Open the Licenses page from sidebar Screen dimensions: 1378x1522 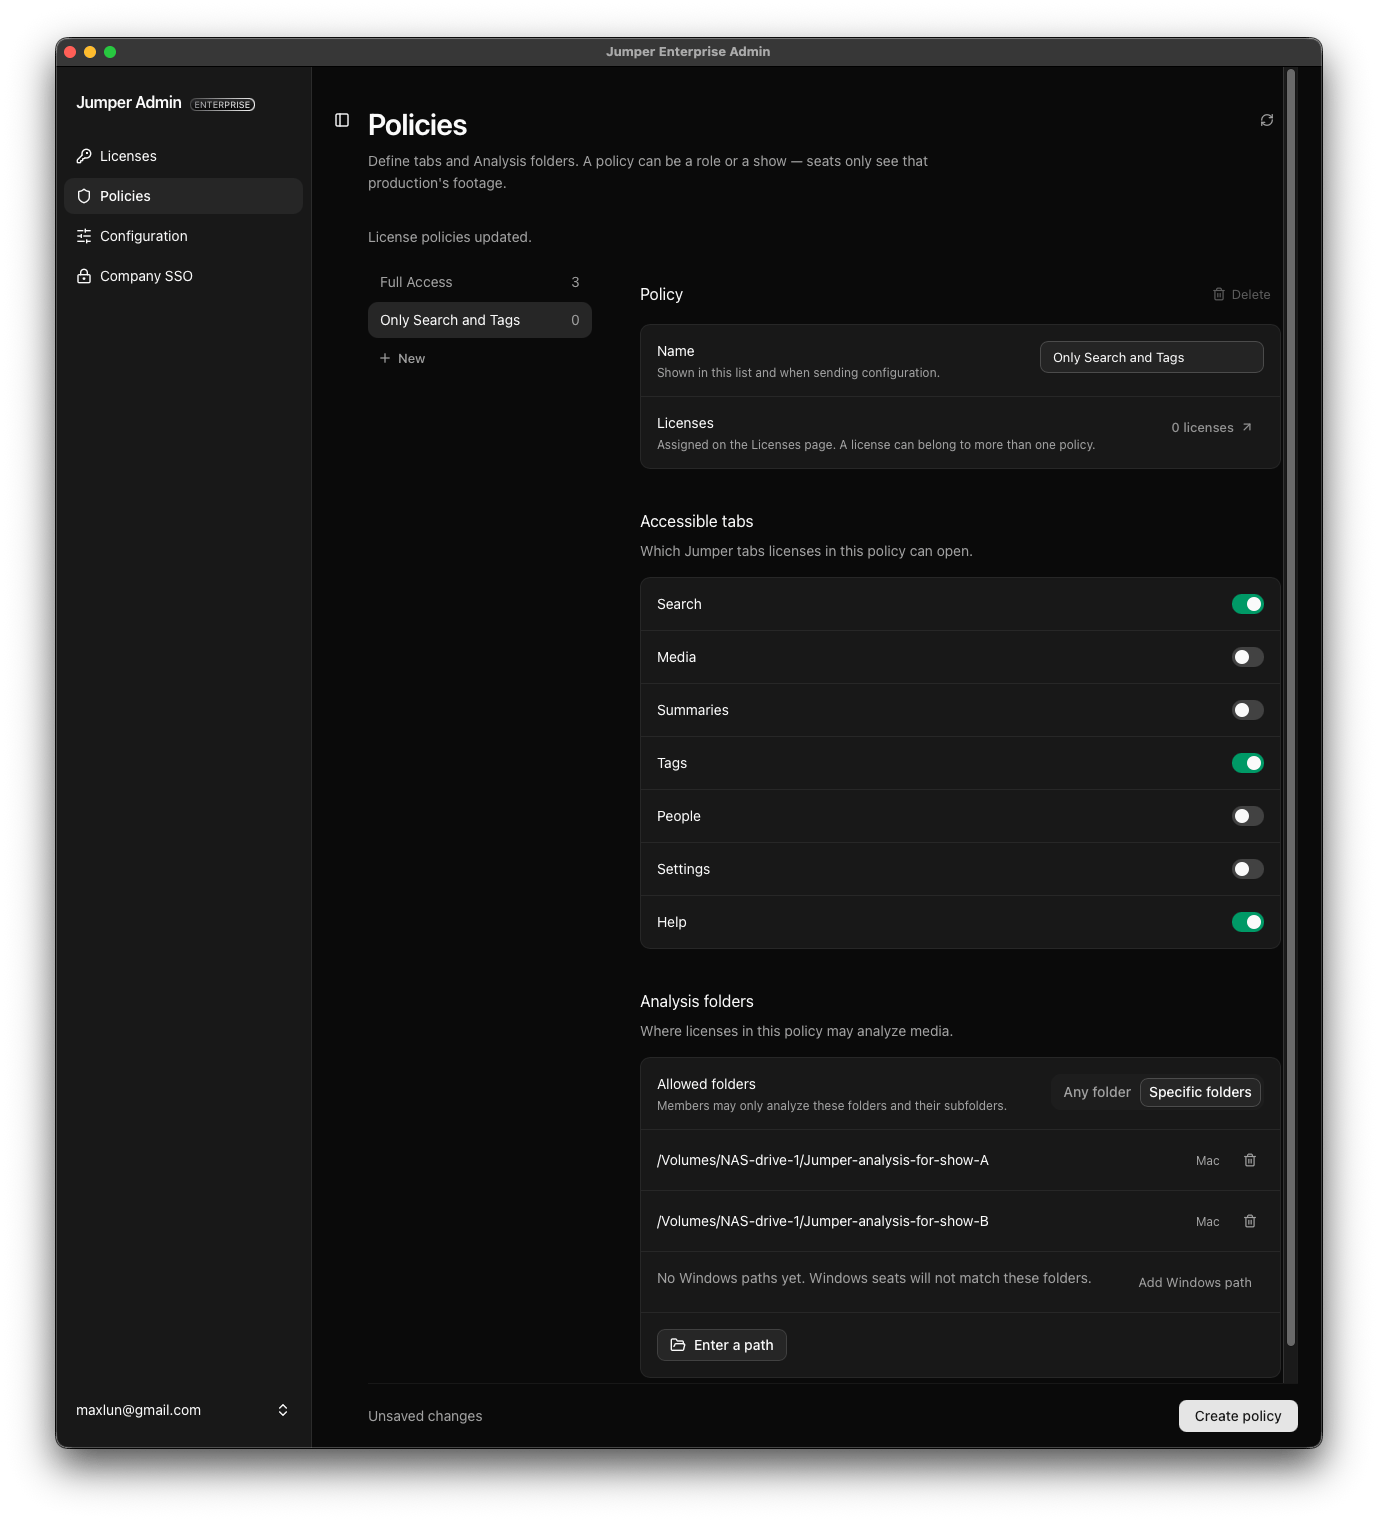(x=183, y=156)
